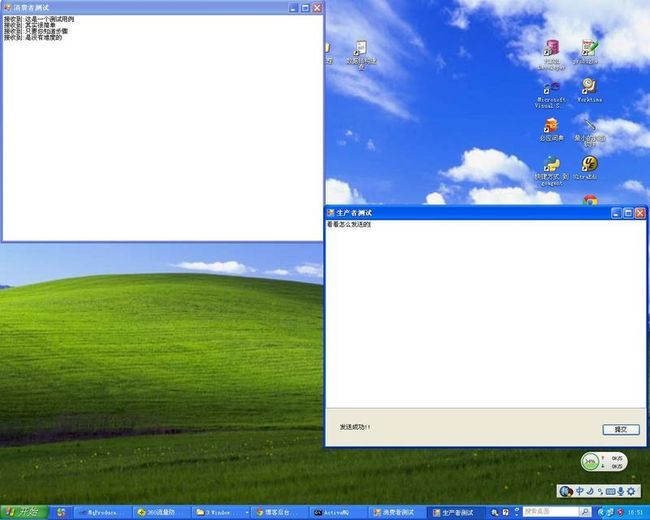Click the help question-mark icon in taskbar
Screen dimensions: 650x520
[506, 513]
